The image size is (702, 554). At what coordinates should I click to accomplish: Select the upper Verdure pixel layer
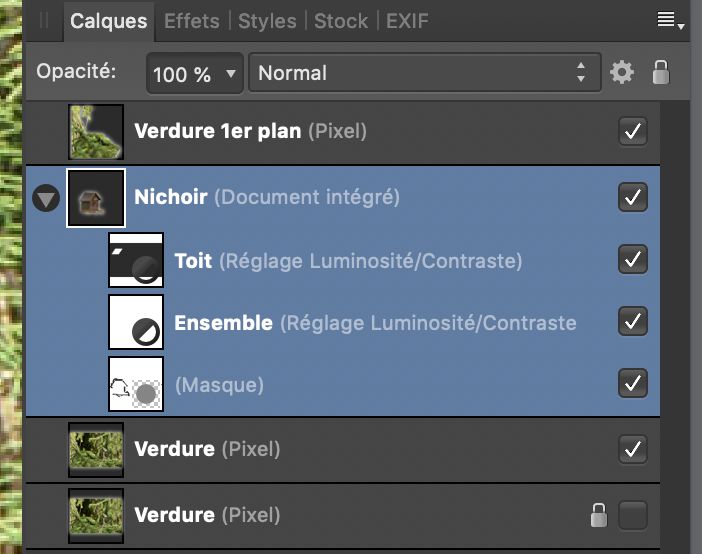point(174,449)
